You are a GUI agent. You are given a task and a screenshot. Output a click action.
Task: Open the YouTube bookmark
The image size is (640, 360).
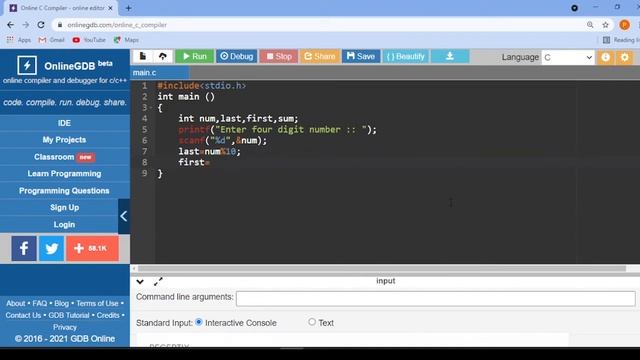click(x=89, y=40)
